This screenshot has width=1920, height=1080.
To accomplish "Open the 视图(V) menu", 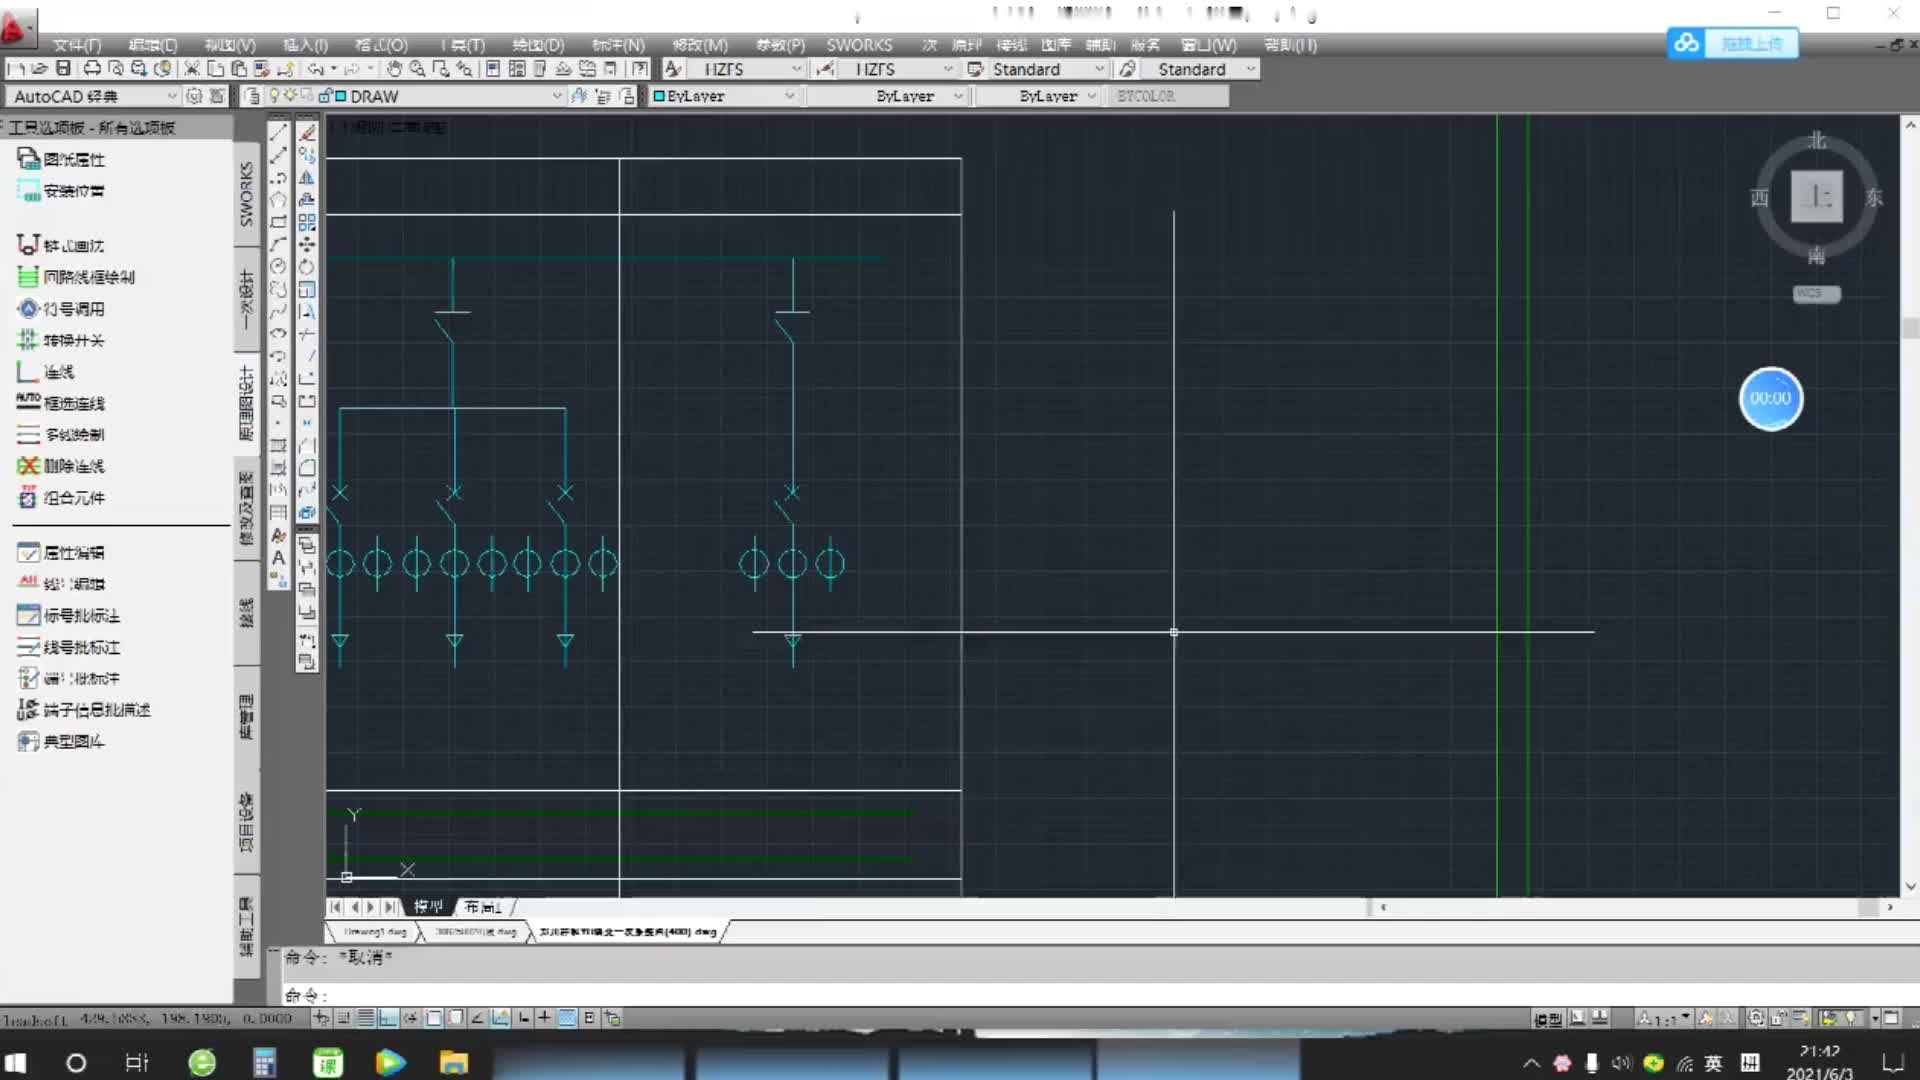I will 230,45.
